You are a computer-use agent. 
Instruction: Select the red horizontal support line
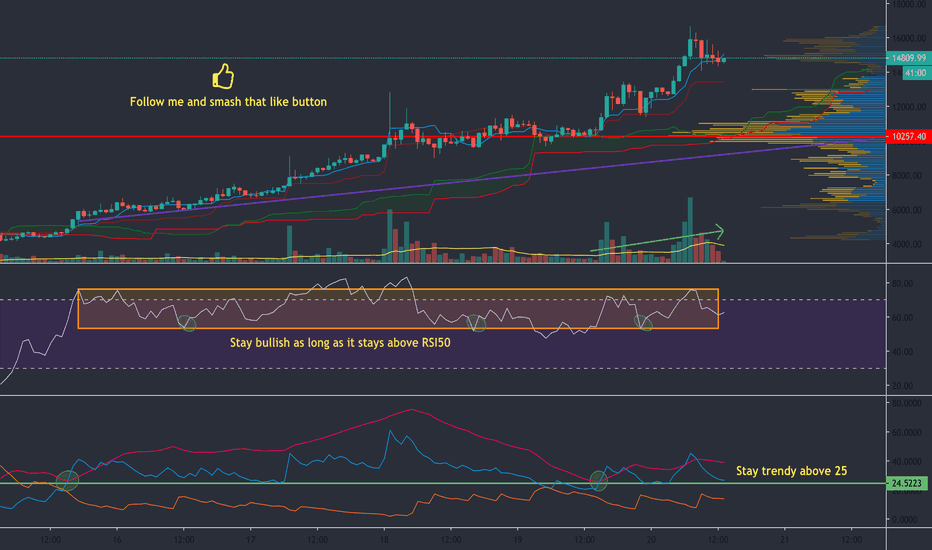click(443, 137)
